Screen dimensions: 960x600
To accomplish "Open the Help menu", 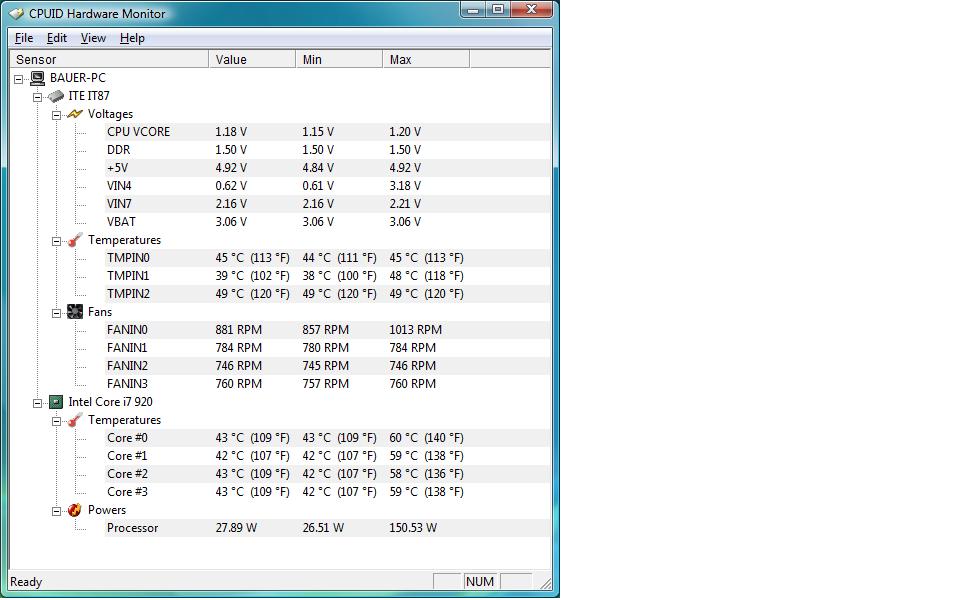I will pyautogui.click(x=132, y=38).
